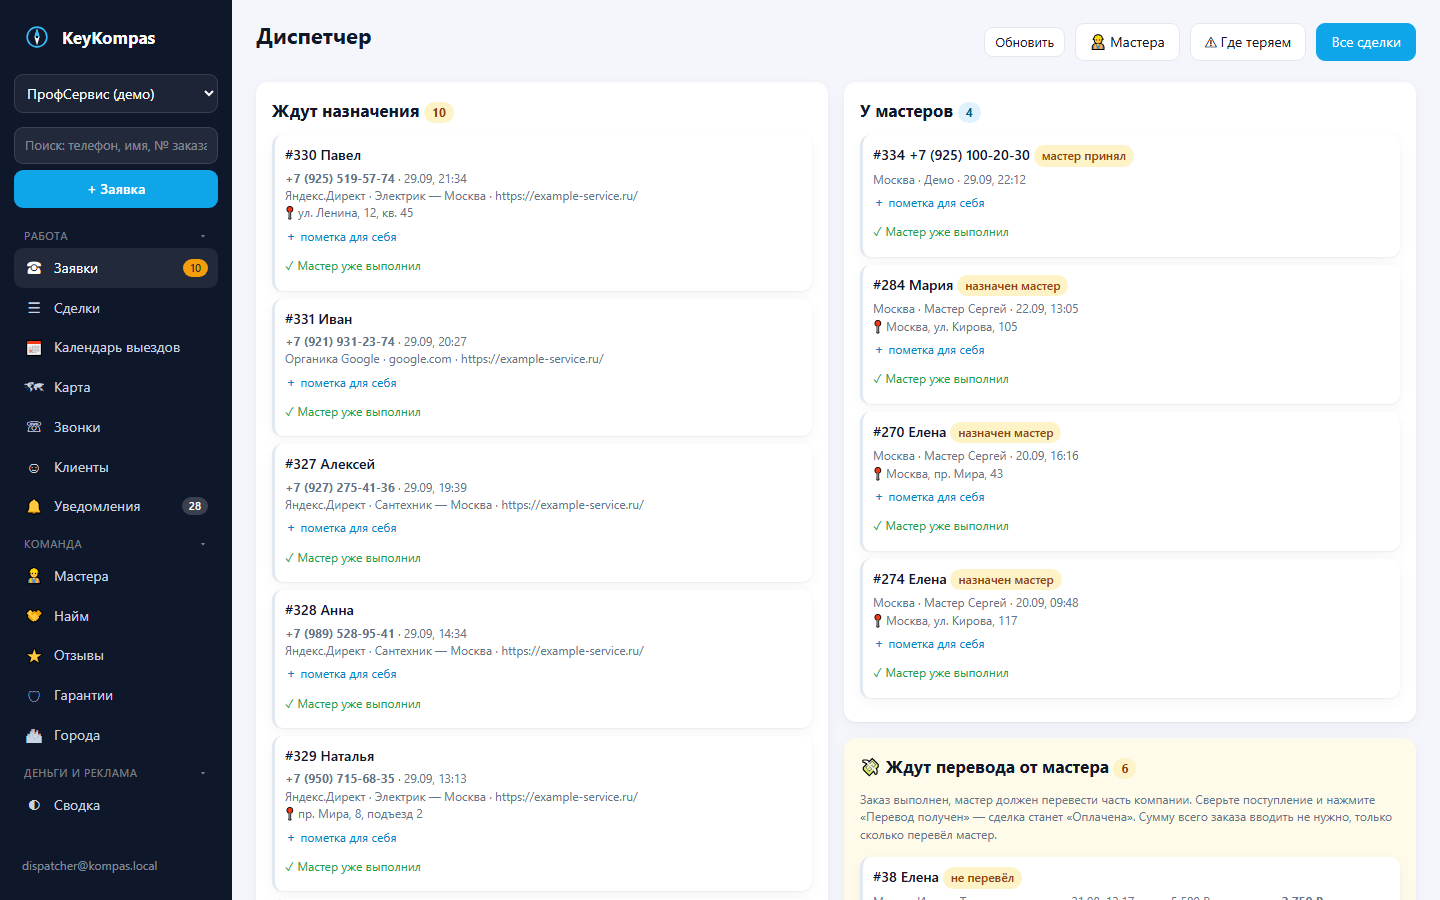Click the half-circle icon beside Сводка

tap(34, 805)
